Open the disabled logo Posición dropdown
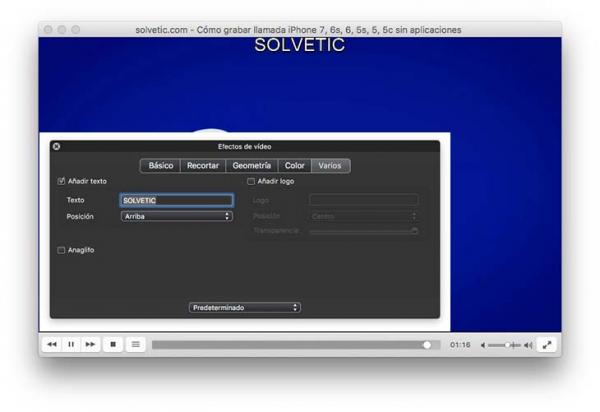 pos(364,217)
